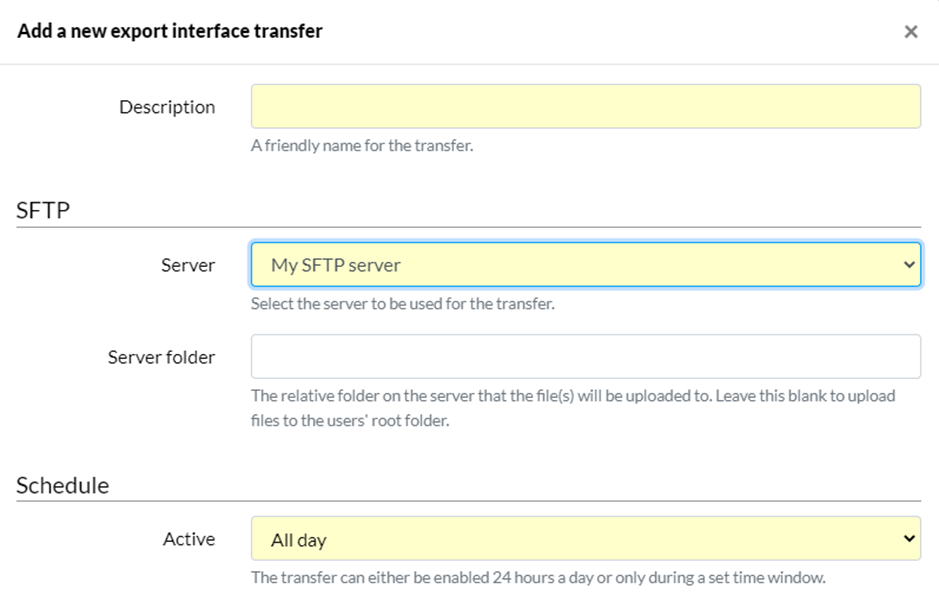Click the dialog title Add a new export interface transfer
Screen dimensions: 939x602
(x=170, y=31)
